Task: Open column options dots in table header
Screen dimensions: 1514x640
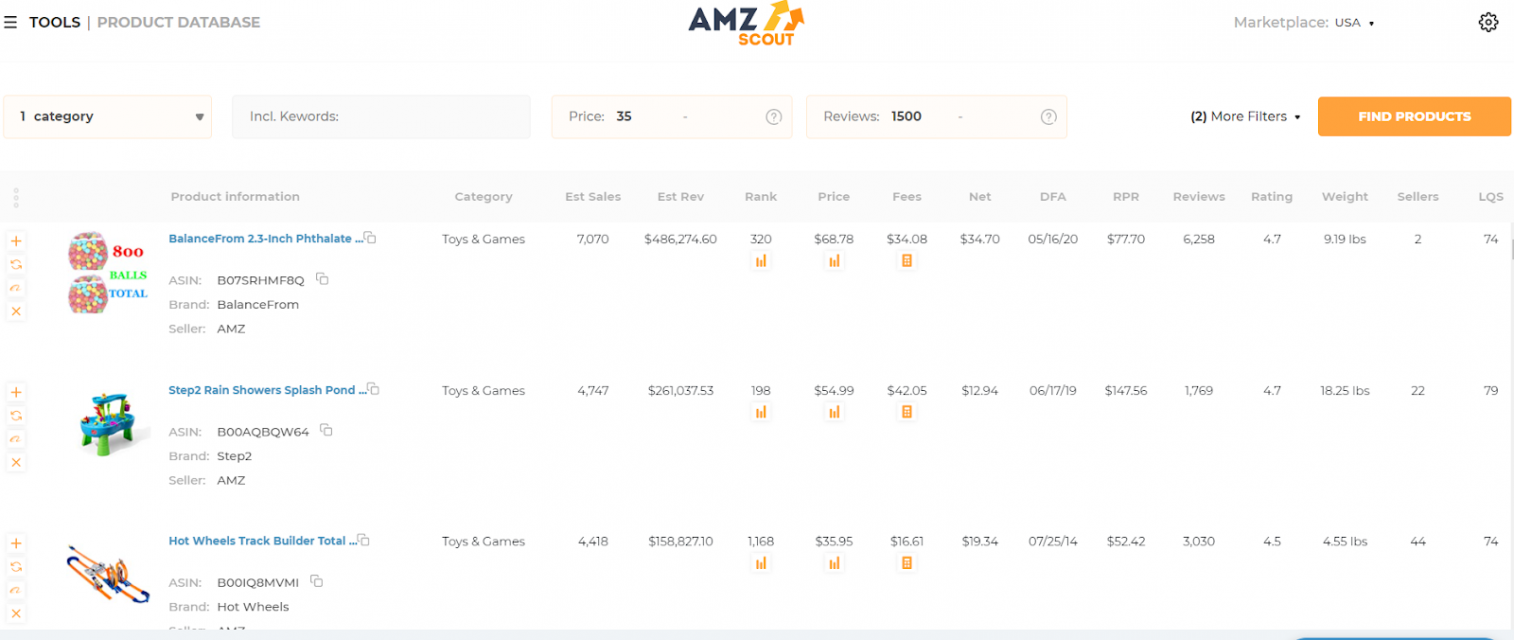Action: tap(16, 197)
